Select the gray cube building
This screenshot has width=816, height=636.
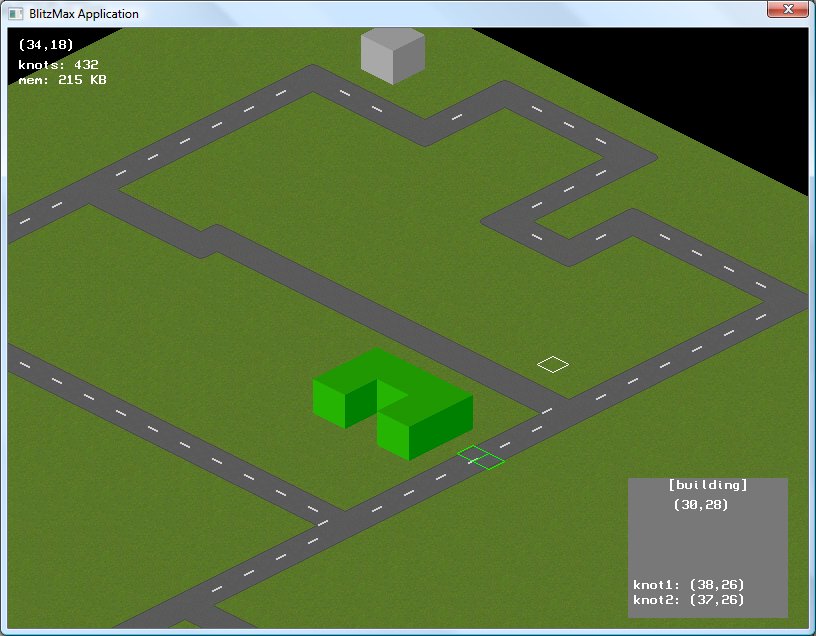point(393,56)
